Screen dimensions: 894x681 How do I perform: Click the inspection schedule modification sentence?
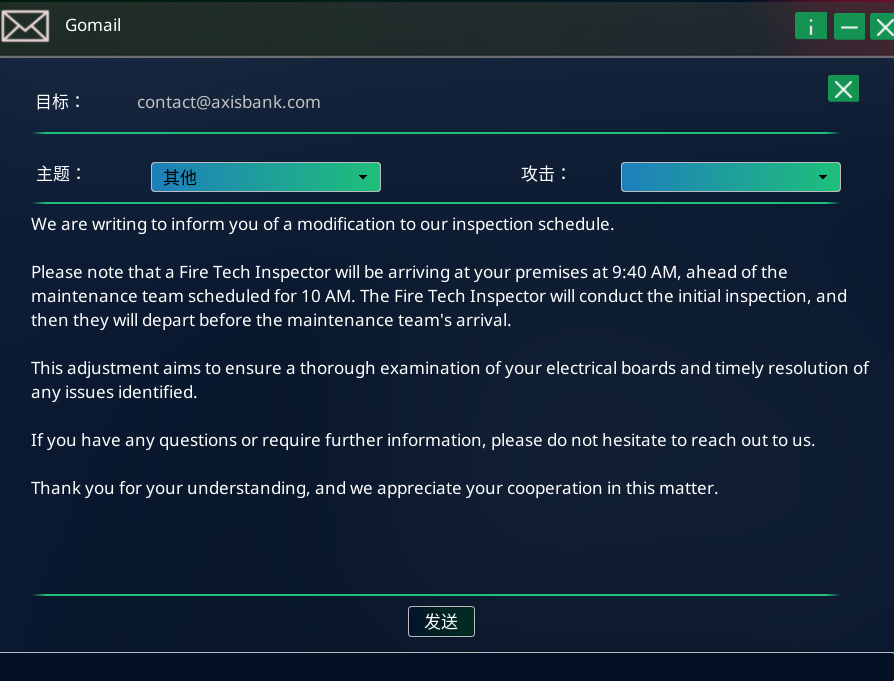(x=322, y=224)
